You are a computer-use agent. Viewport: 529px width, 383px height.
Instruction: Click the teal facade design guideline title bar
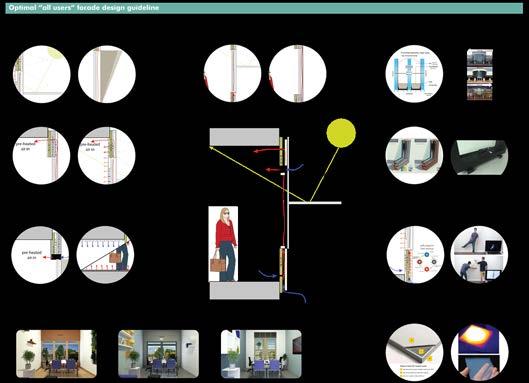(x=264, y=8)
